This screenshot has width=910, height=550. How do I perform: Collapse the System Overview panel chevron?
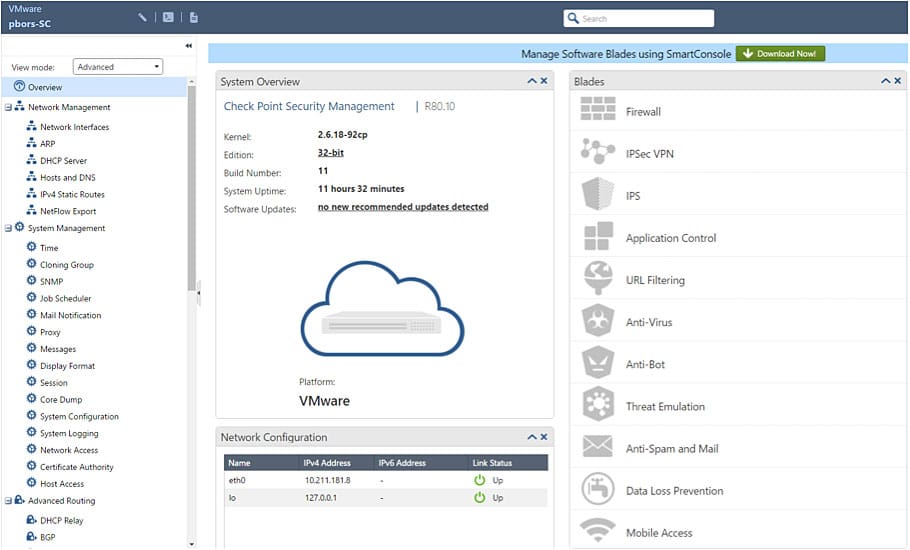pos(532,81)
